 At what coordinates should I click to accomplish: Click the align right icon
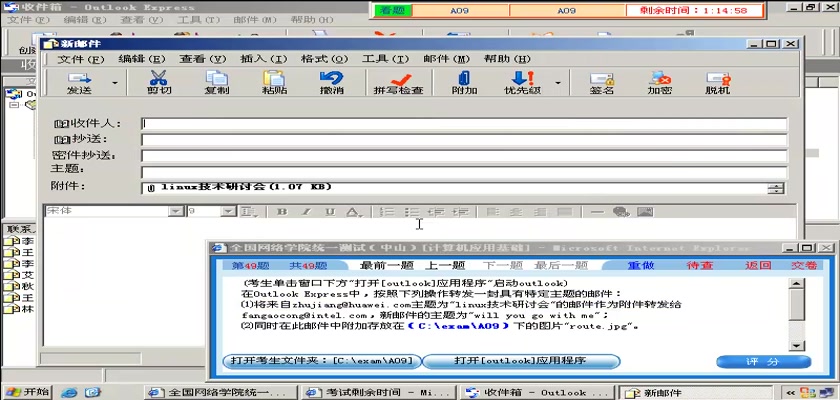541,212
